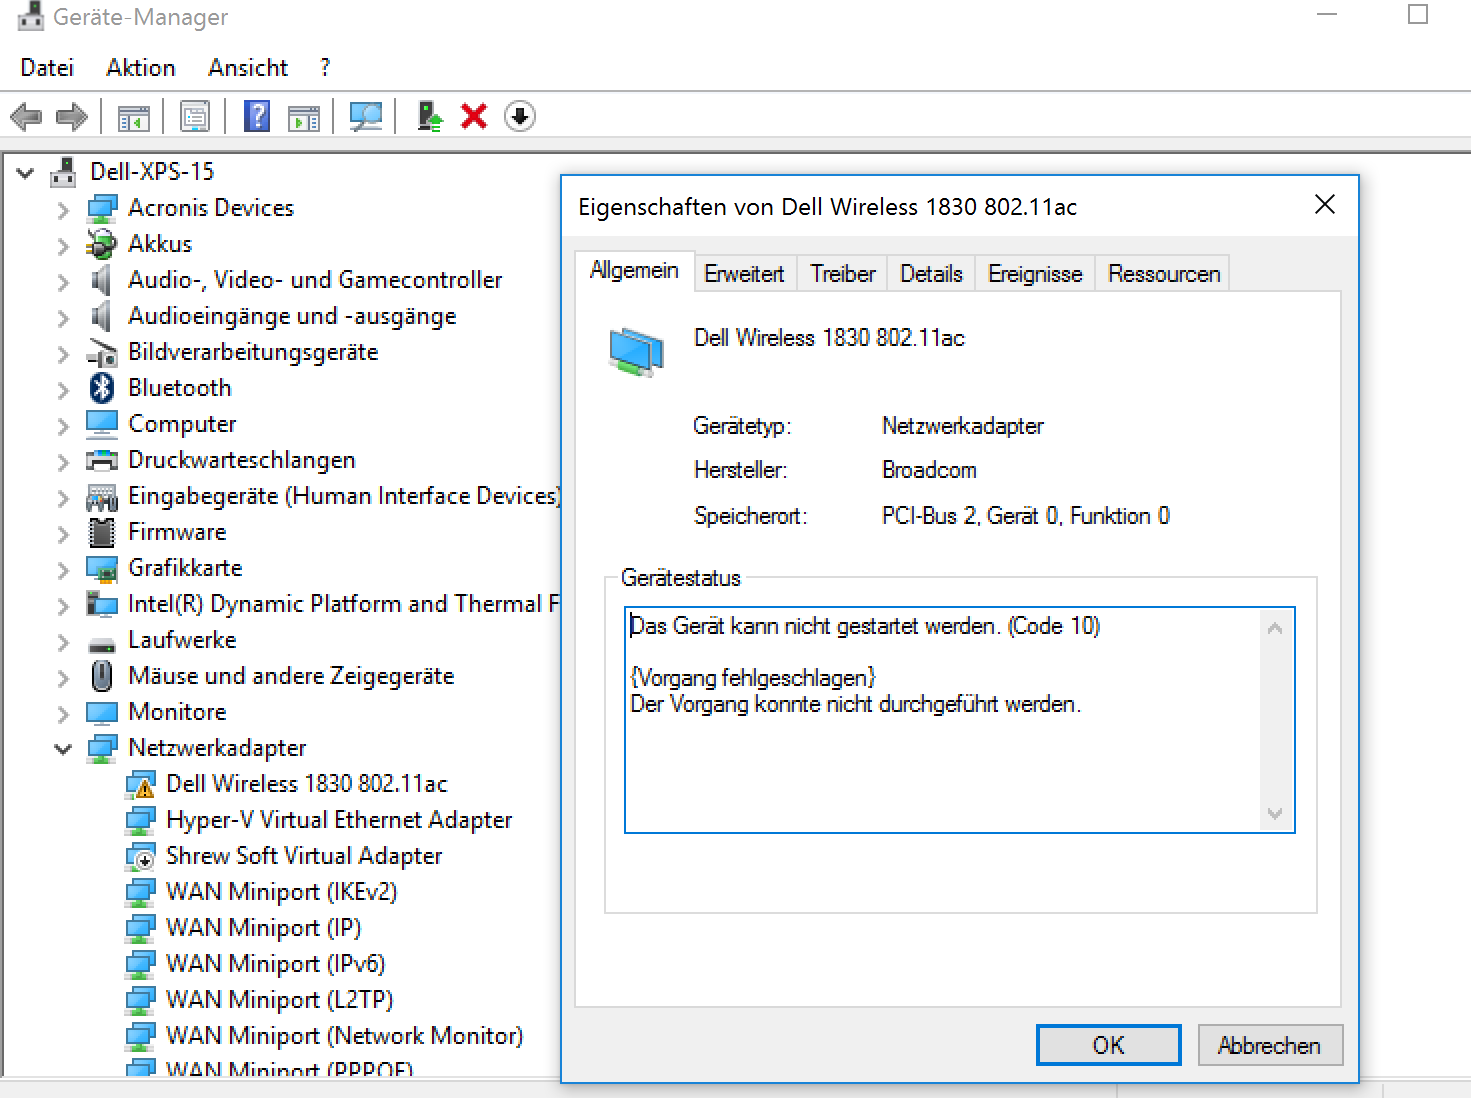Select WAN Miniport (L2TP) entry
Image resolution: width=1471 pixels, height=1098 pixels.
coord(280,1000)
